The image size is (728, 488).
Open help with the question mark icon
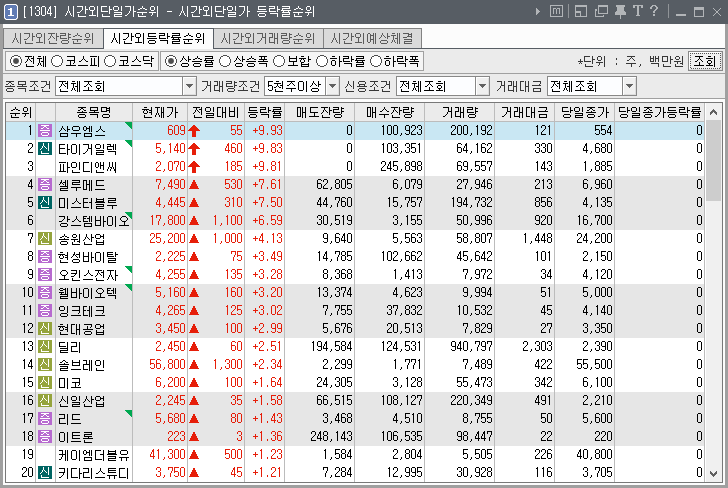click(654, 11)
